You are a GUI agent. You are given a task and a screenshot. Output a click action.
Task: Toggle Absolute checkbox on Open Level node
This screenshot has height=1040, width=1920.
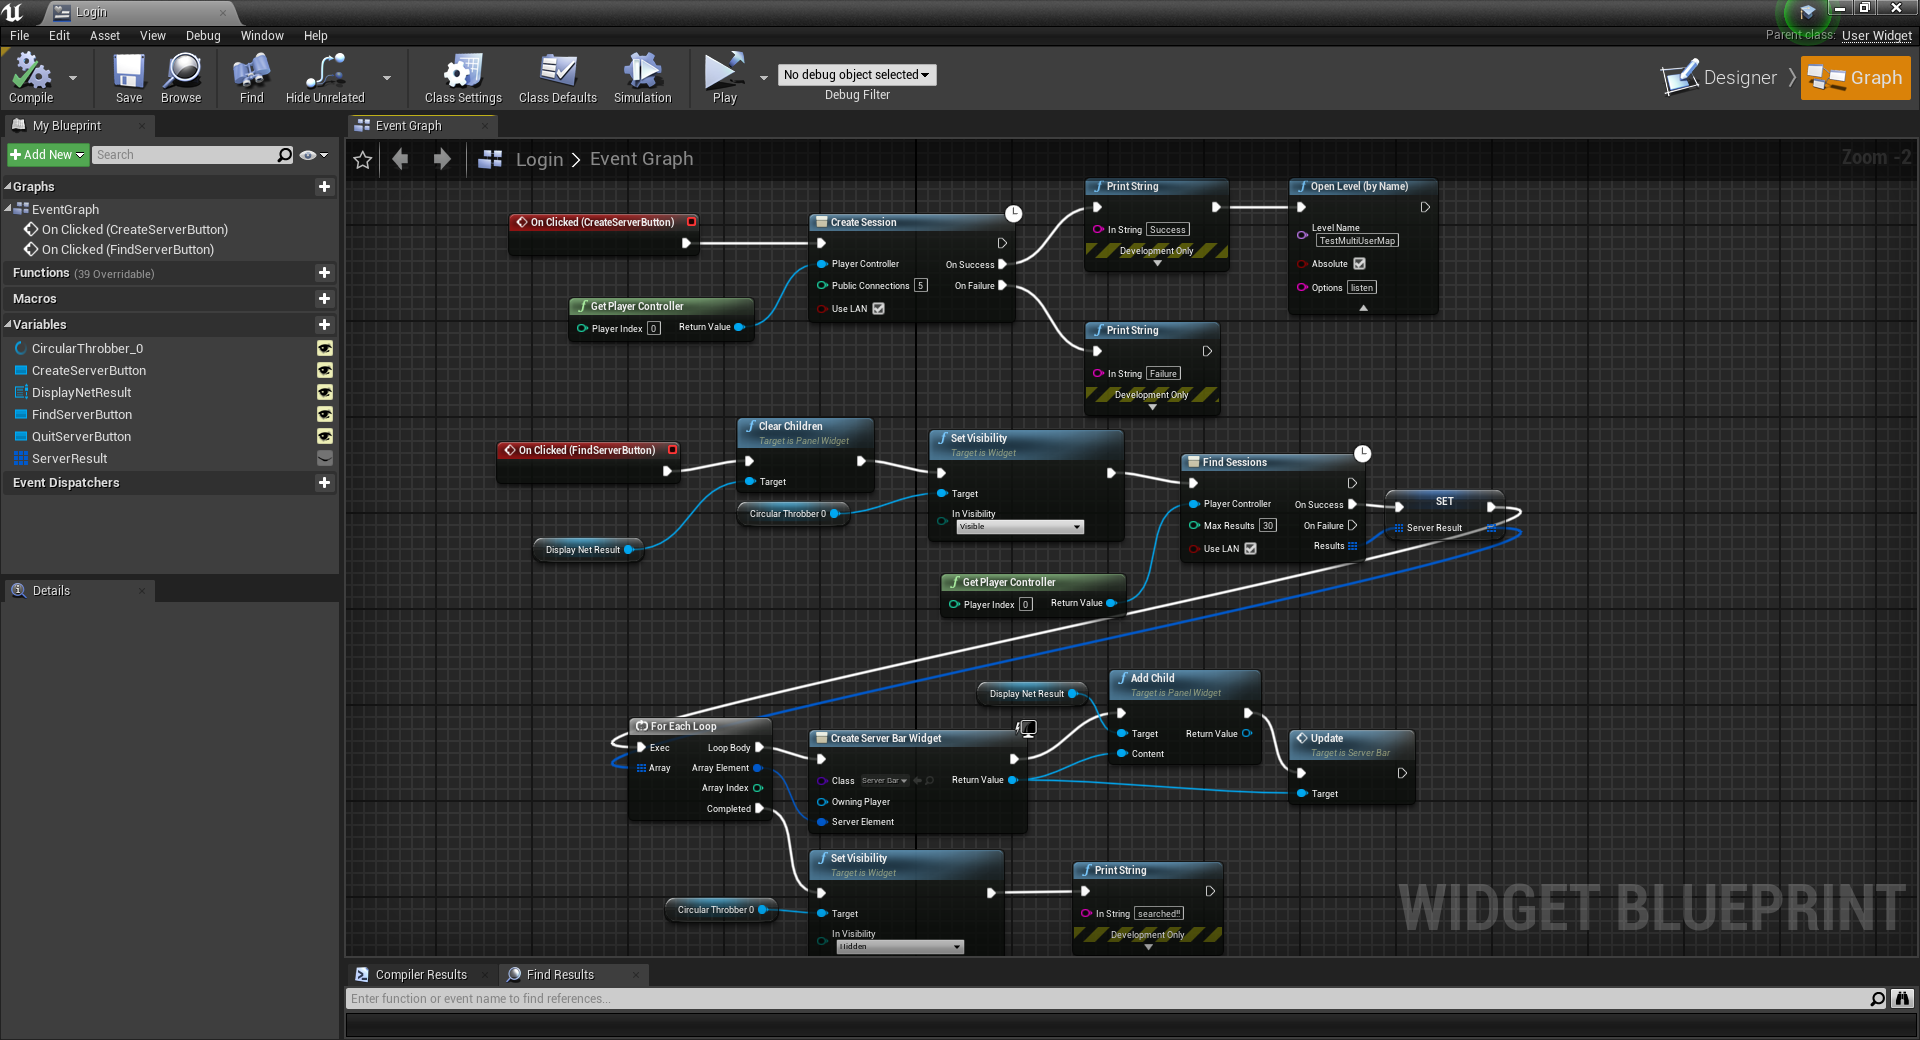1359,264
